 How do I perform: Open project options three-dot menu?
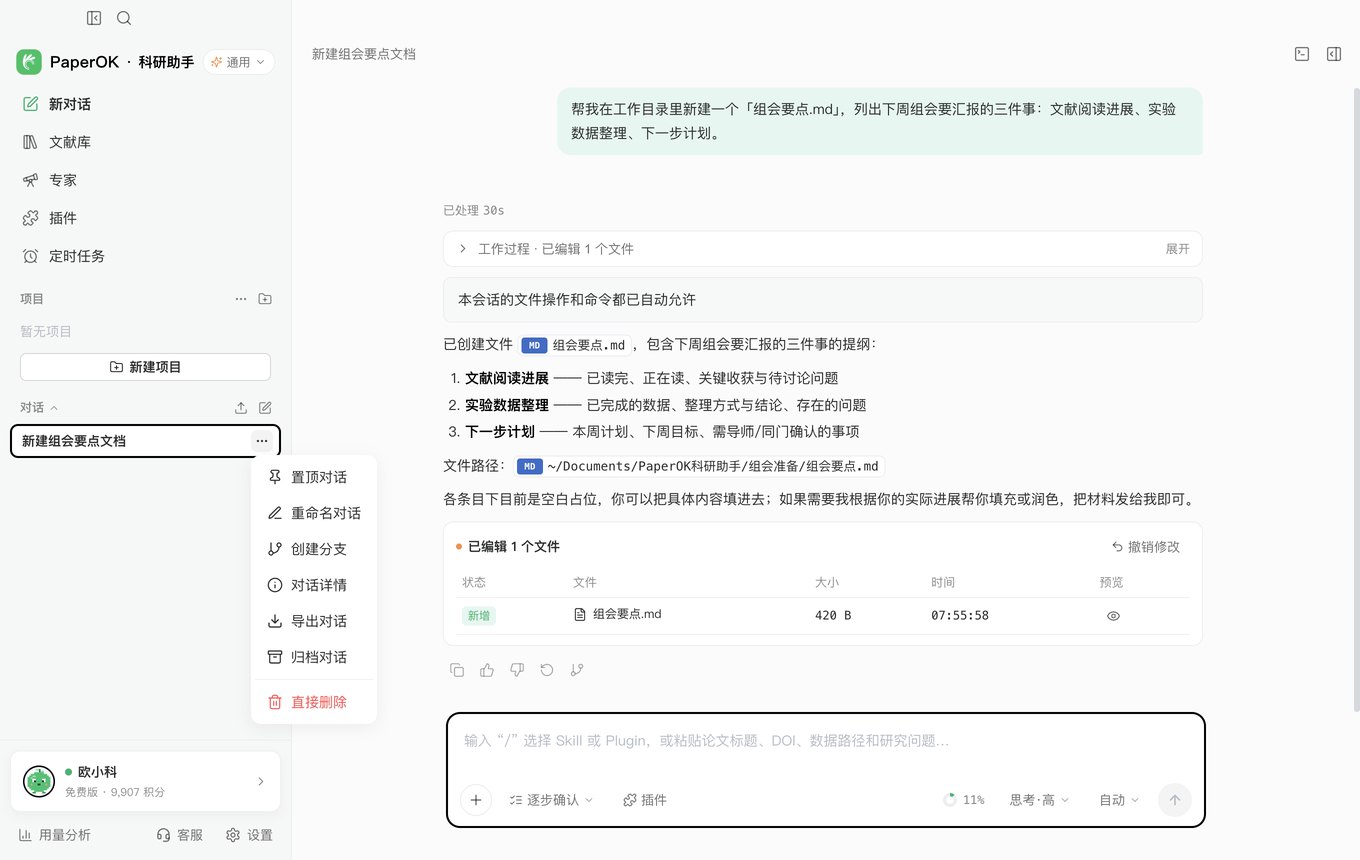[x=241, y=299]
